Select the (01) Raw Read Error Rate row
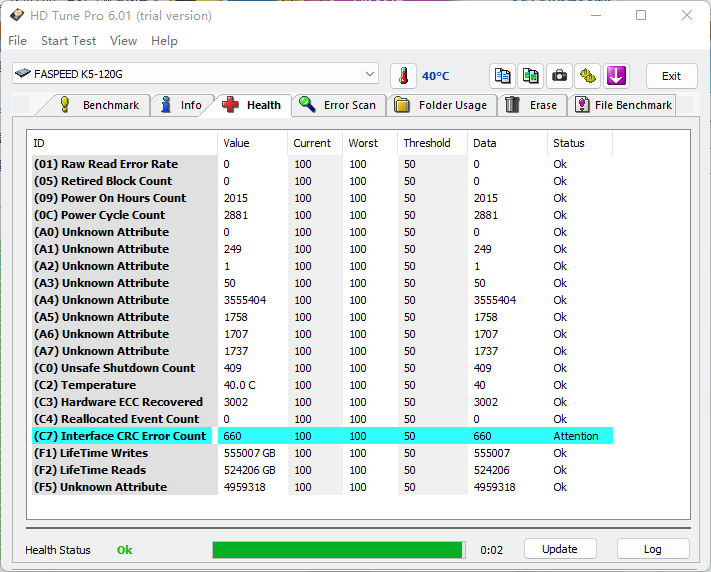The height and width of the screenshot is (572, 711). pyautogui.click(x=322, y=164)
